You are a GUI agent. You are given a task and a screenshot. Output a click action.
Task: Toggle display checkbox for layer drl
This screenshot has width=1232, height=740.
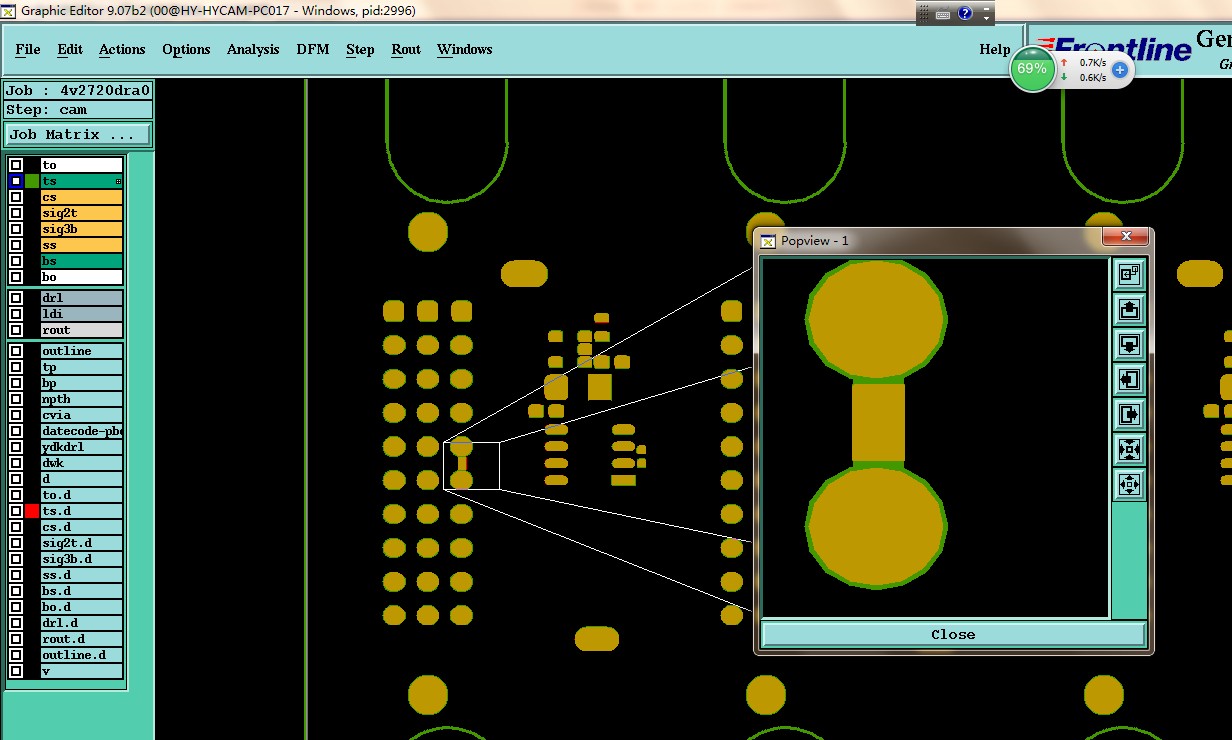coord(16,298)
